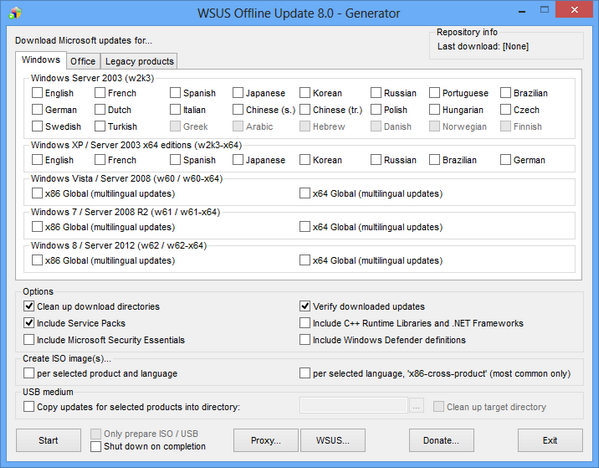
Task: Tick x86 Global for Windows 8
Action: (37, 260)
